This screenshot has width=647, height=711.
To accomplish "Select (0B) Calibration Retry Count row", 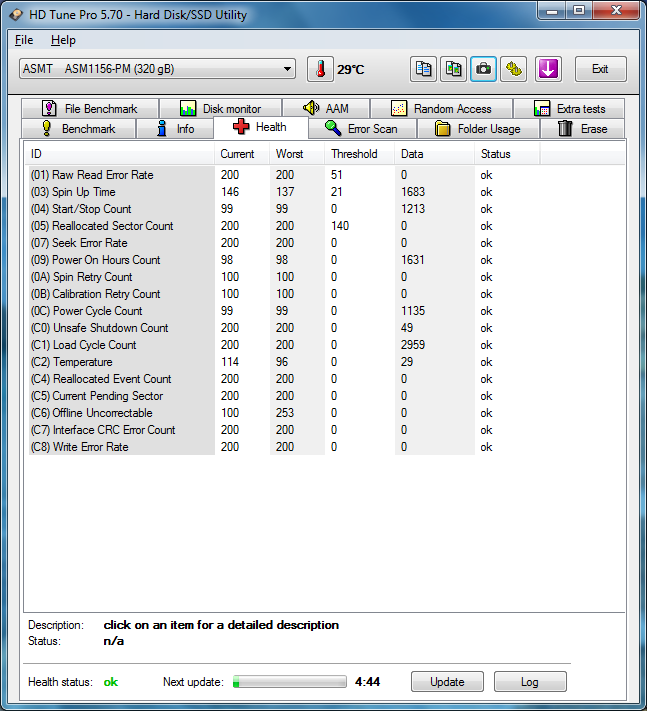I will point(284,294).
